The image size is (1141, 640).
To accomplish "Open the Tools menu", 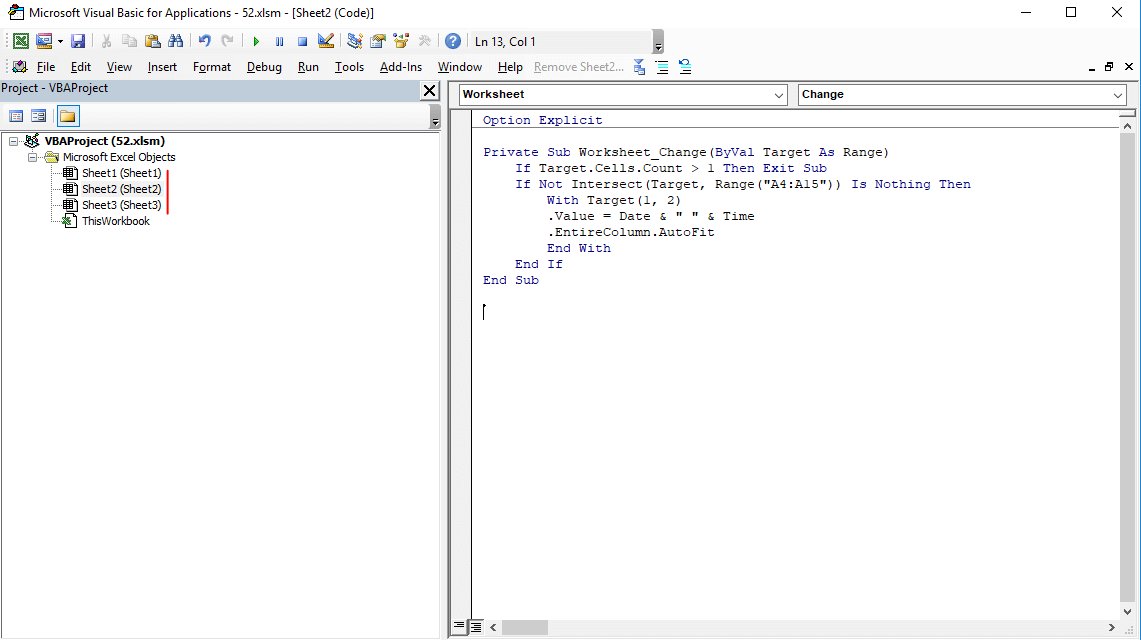I will pos(349,67).
